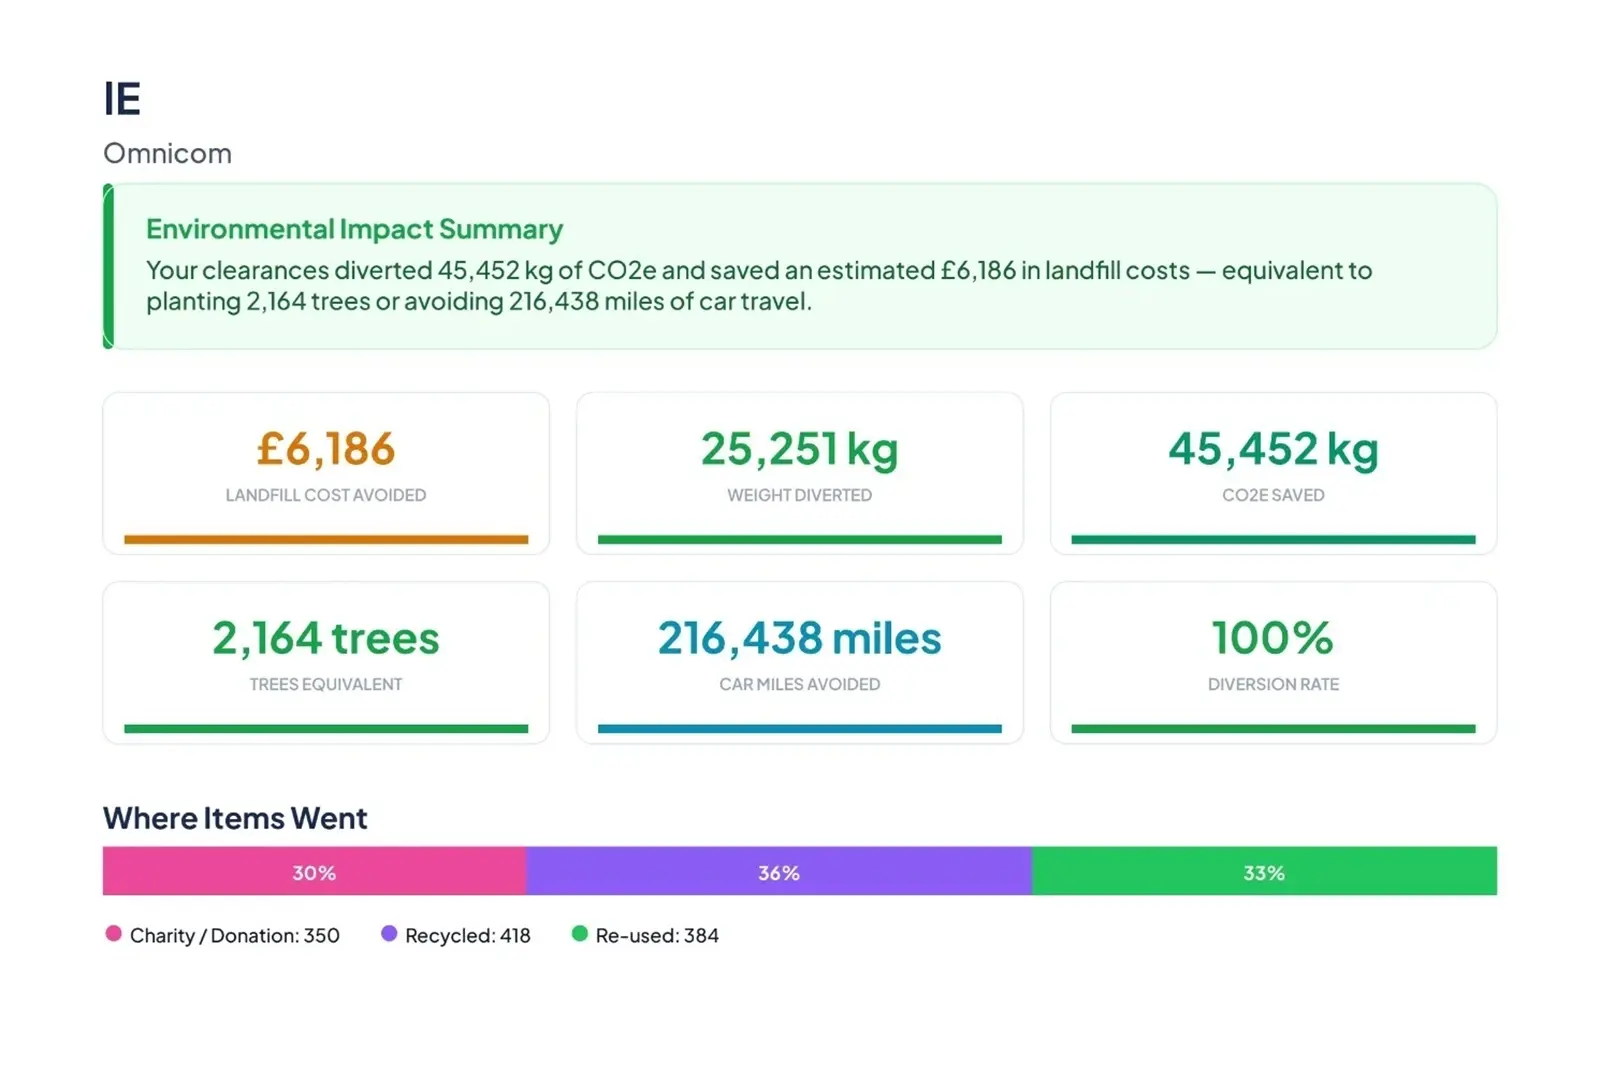The width and height of the screenshot is (1600, 1067).
Task: Open the Trees Equivalent card
Action: (326, 662)
